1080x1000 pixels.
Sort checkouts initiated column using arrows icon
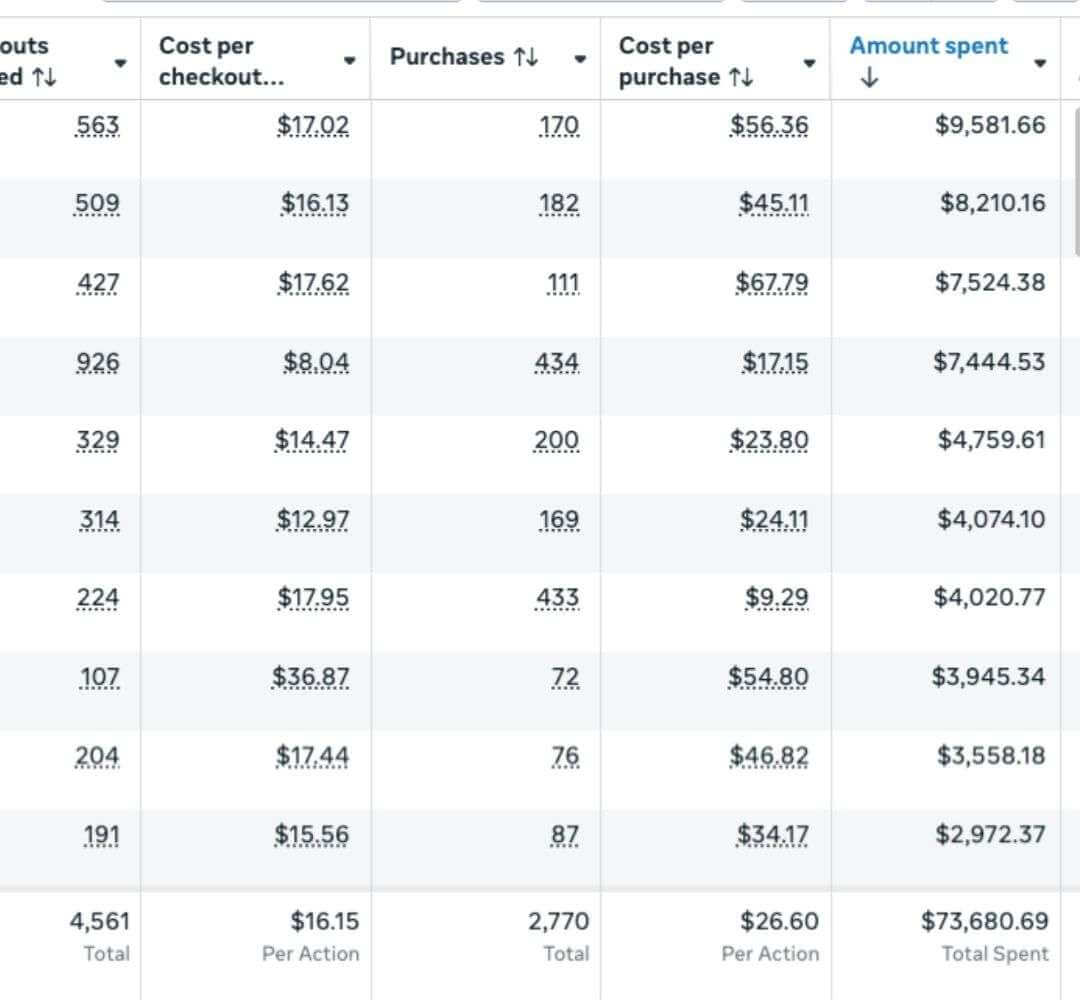coord(44,77)
